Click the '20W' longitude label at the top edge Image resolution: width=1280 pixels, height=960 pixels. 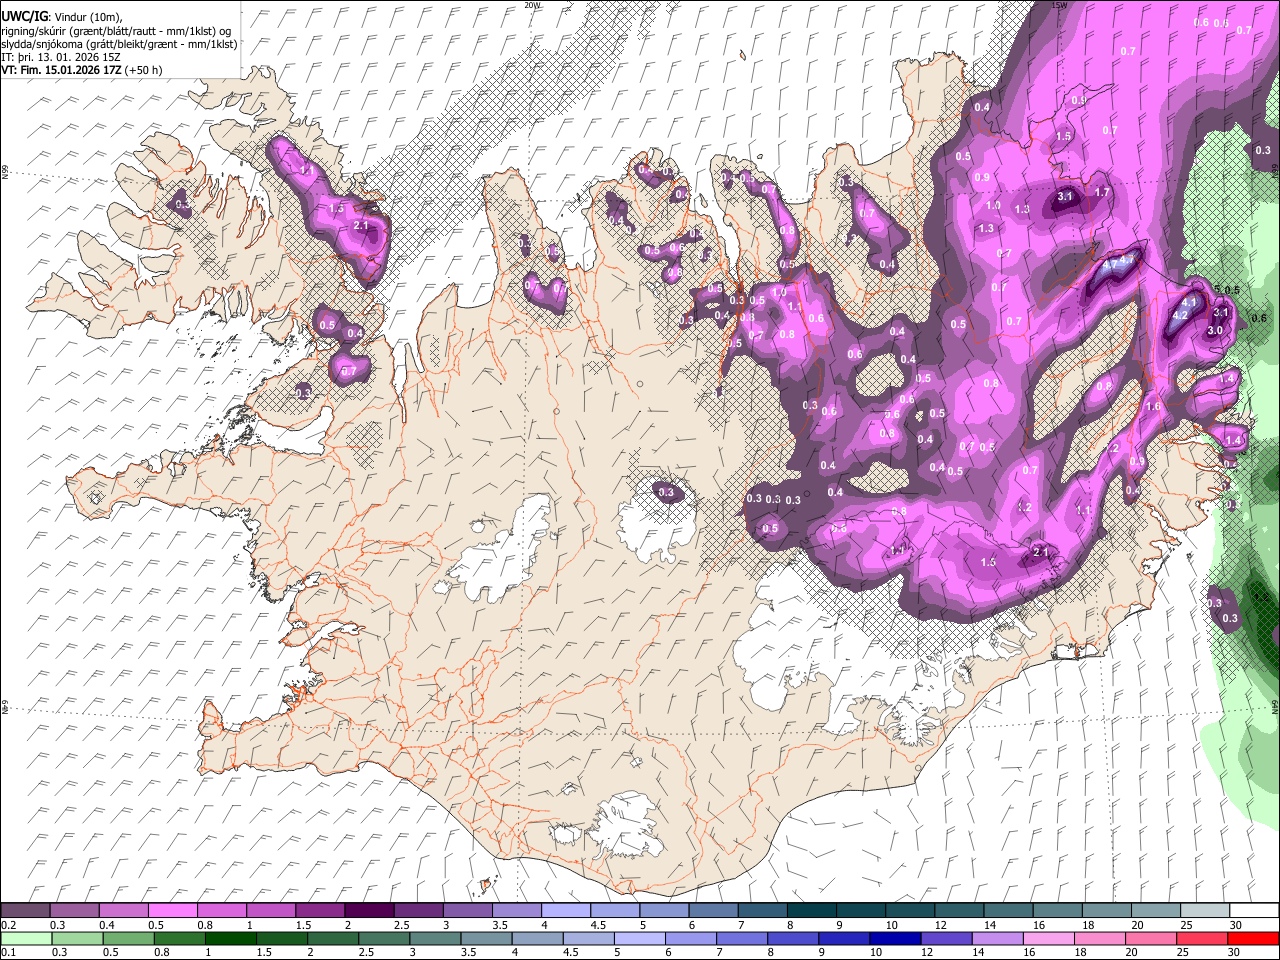pos(532,5)
